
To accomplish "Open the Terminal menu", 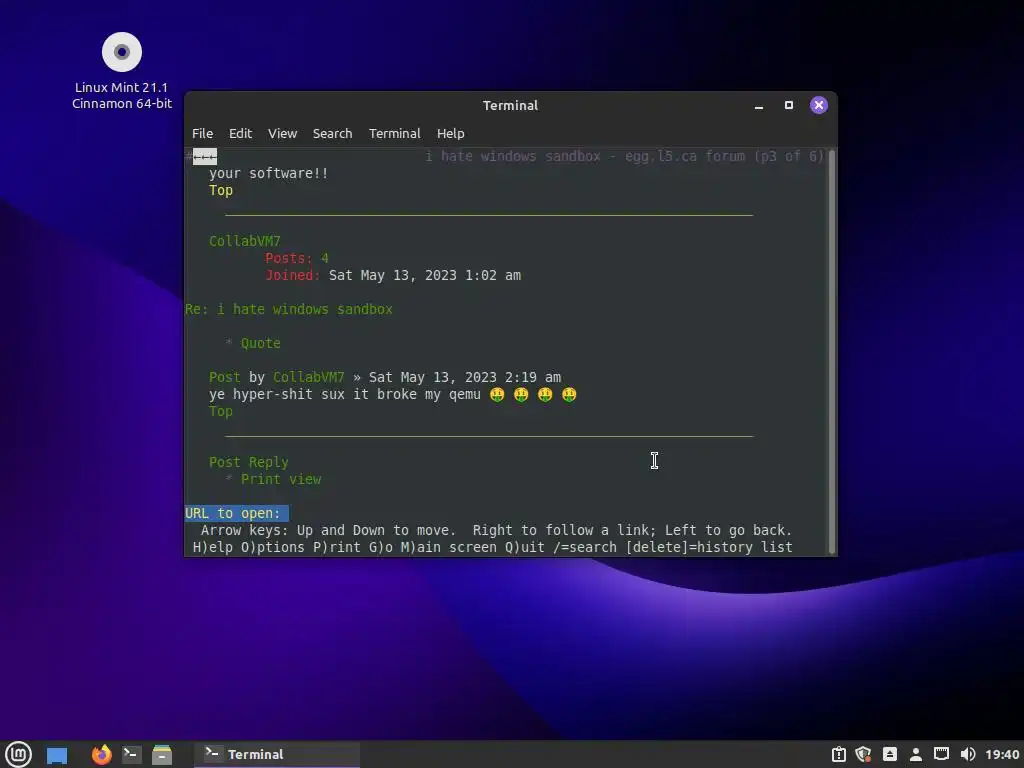I will click(394, 133).
